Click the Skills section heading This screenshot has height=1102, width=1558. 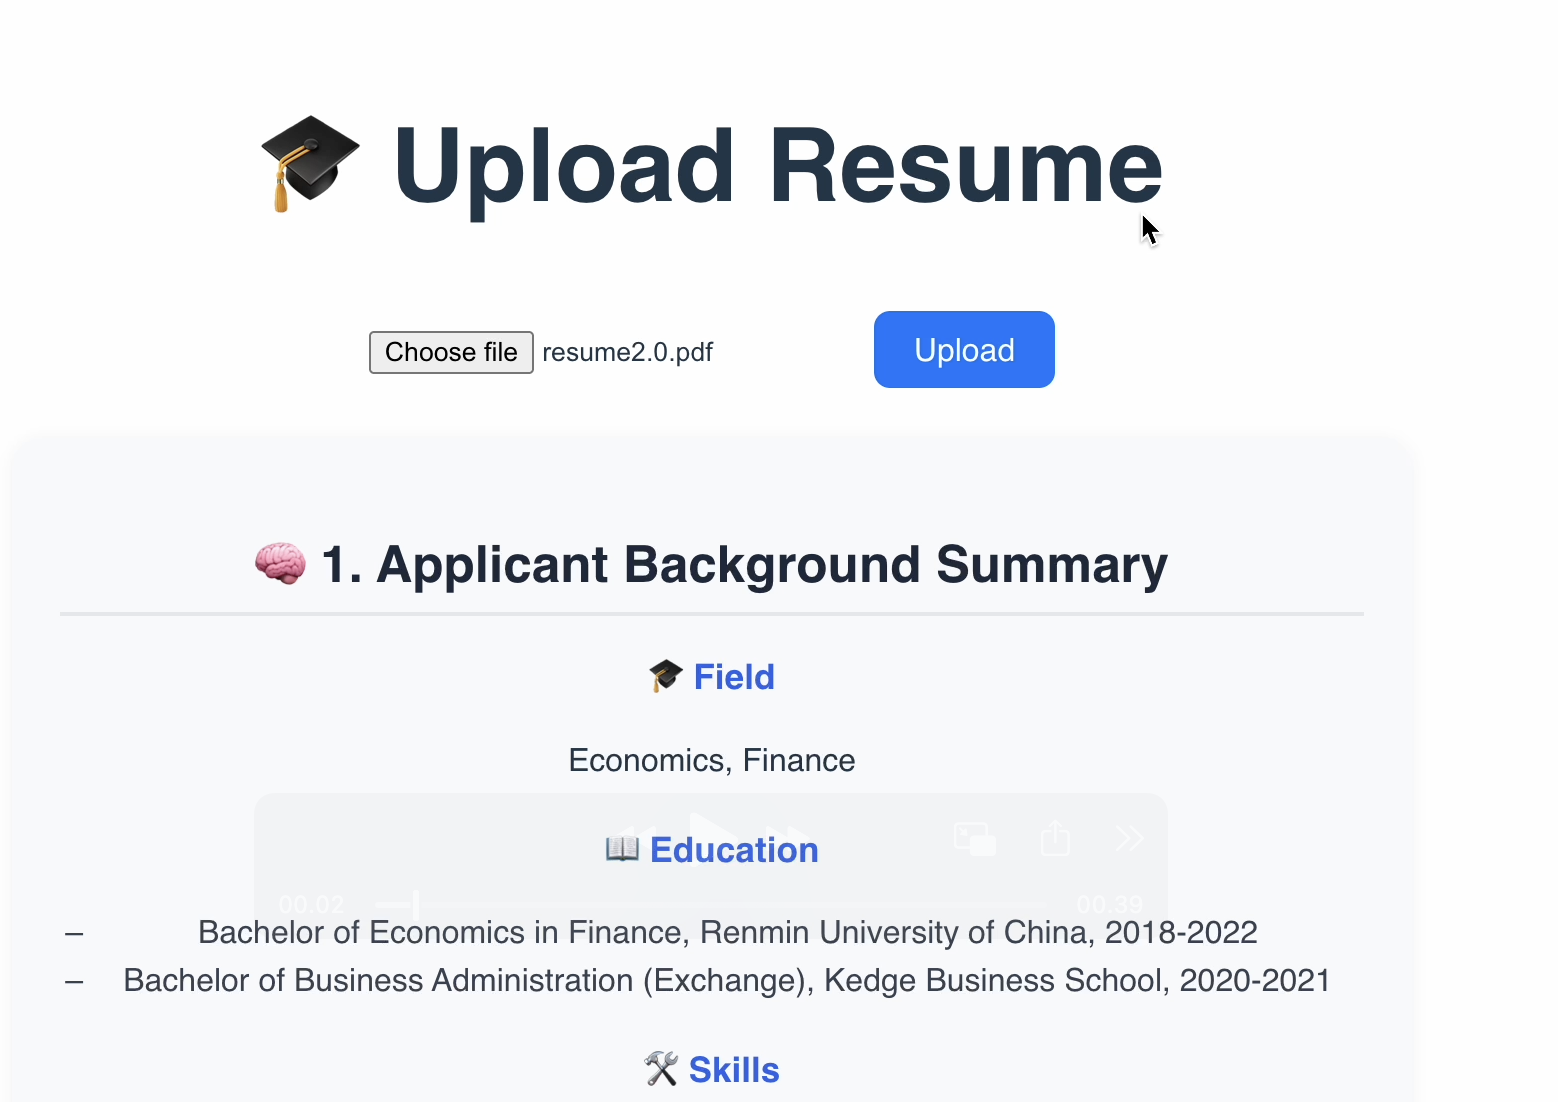tap(734, 1070)
